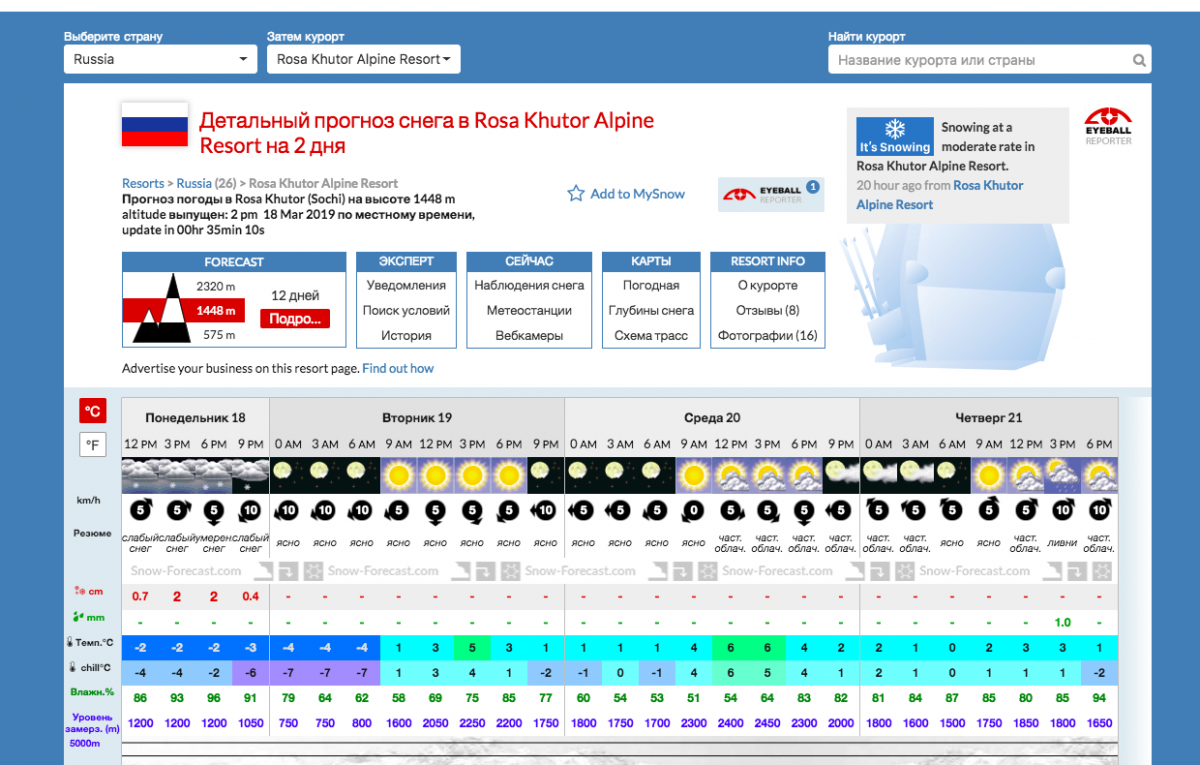
Task: Click the Tuesday 9 AM sunny weather icon
Action: click(399, 475)
